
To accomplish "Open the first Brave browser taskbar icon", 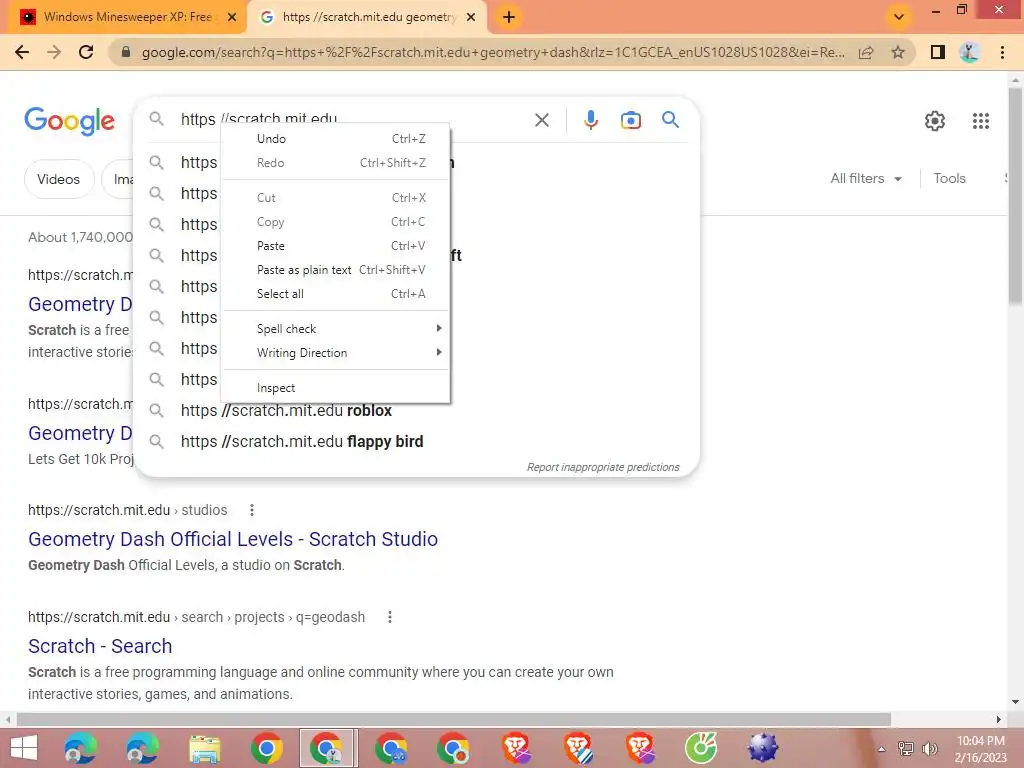I will pos(516,748).
